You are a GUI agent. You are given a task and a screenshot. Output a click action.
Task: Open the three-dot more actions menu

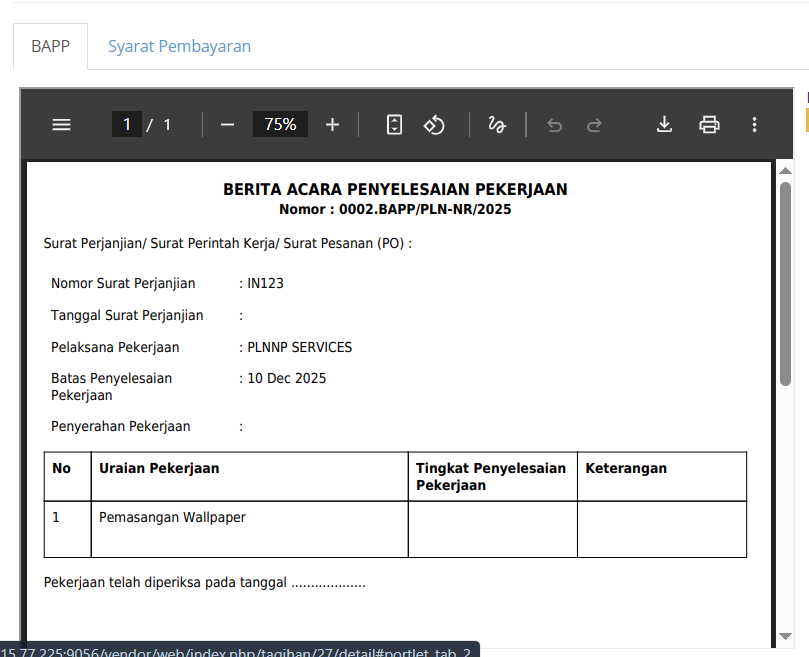[754, 125]
